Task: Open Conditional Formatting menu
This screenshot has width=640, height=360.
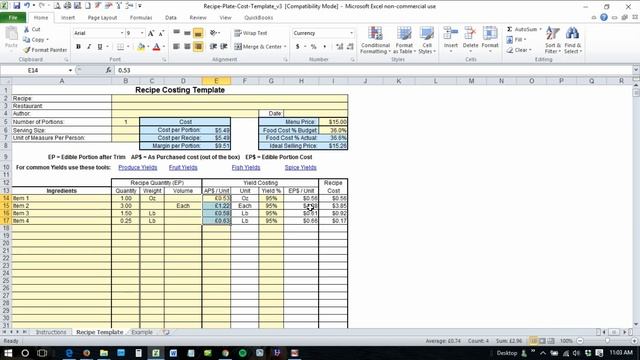Action: (x=375, y=40)
